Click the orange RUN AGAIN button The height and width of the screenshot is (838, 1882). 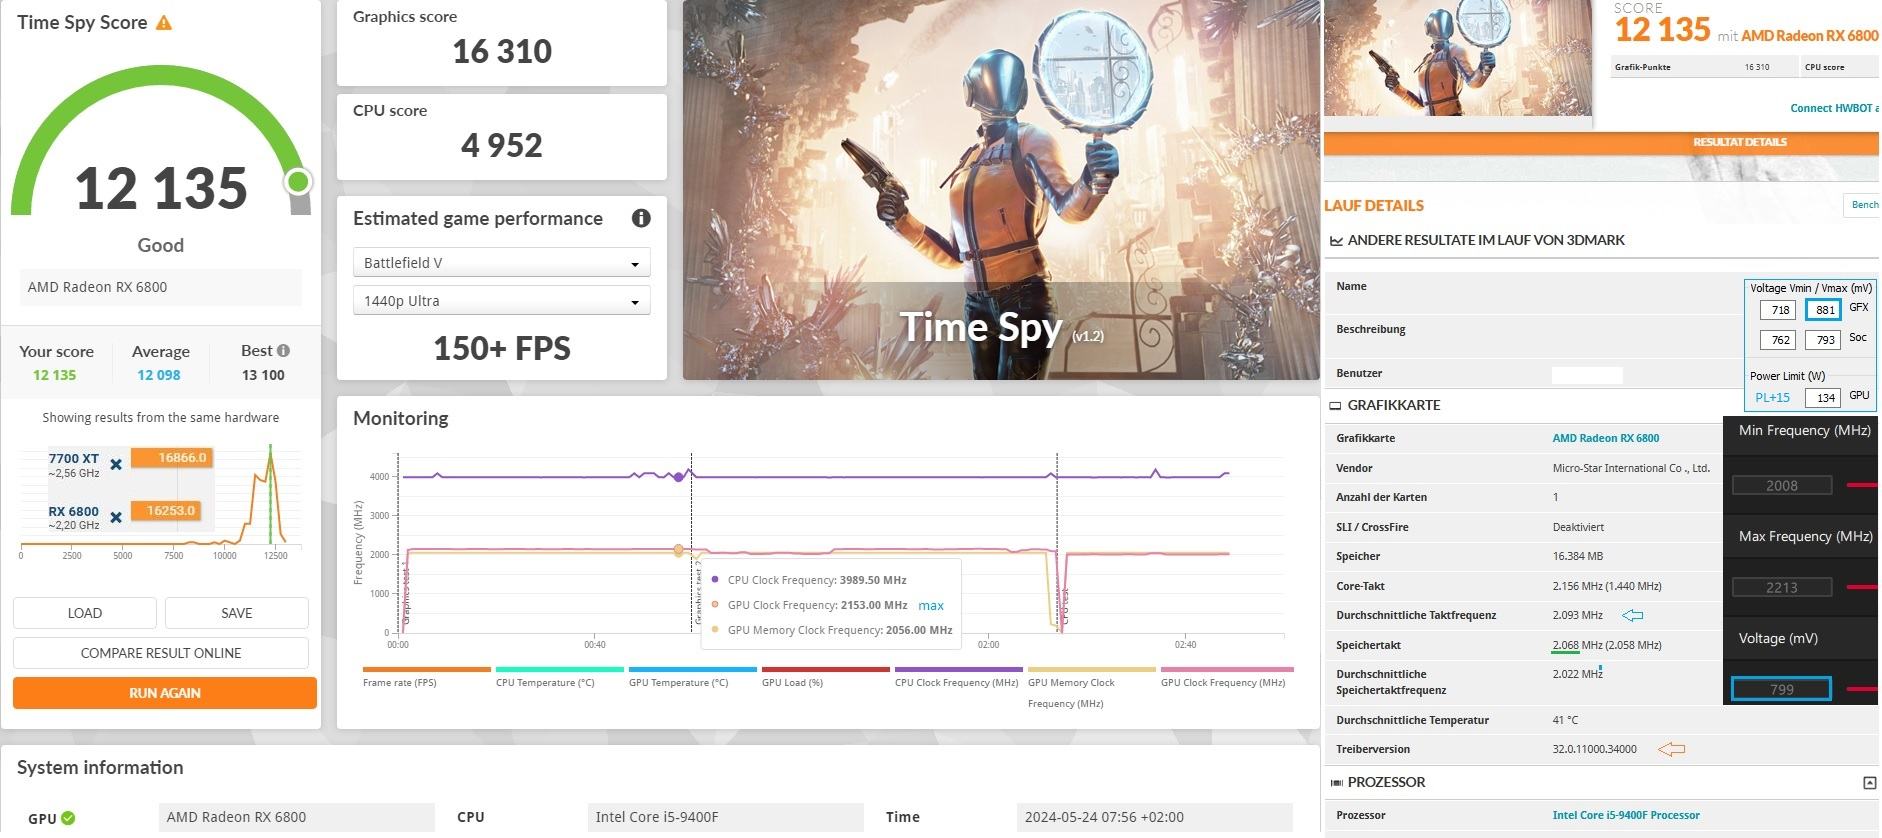tap(165, 693)
